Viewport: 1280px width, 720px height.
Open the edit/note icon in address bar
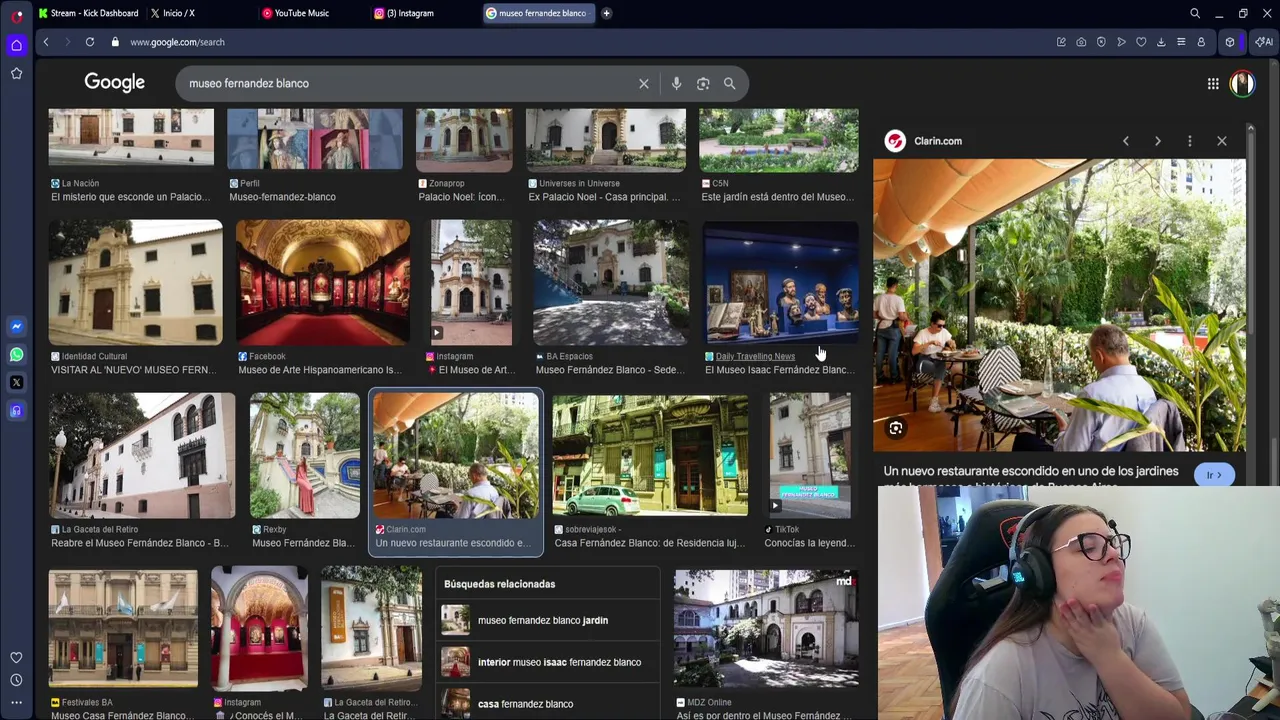click(1061, 42)
